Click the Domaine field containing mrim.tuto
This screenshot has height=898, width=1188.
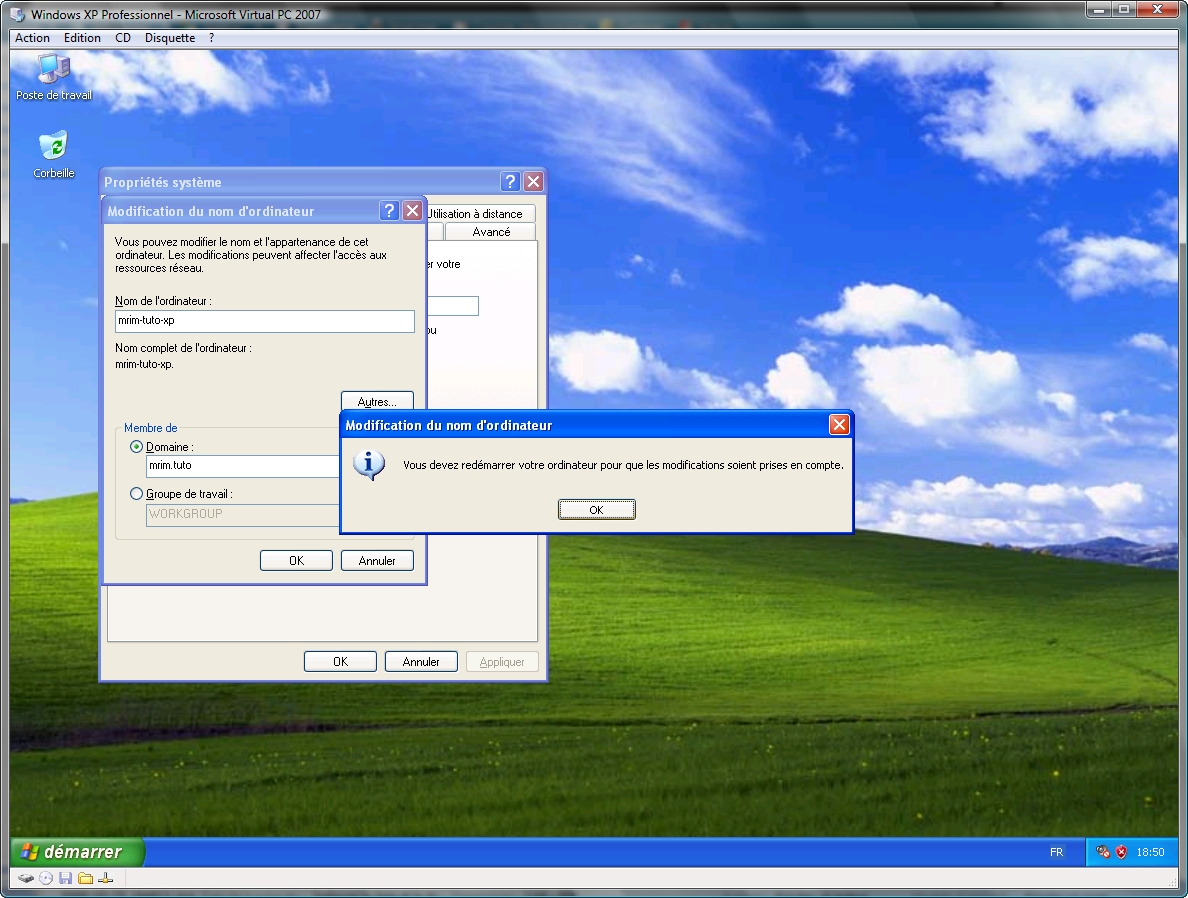242,466
